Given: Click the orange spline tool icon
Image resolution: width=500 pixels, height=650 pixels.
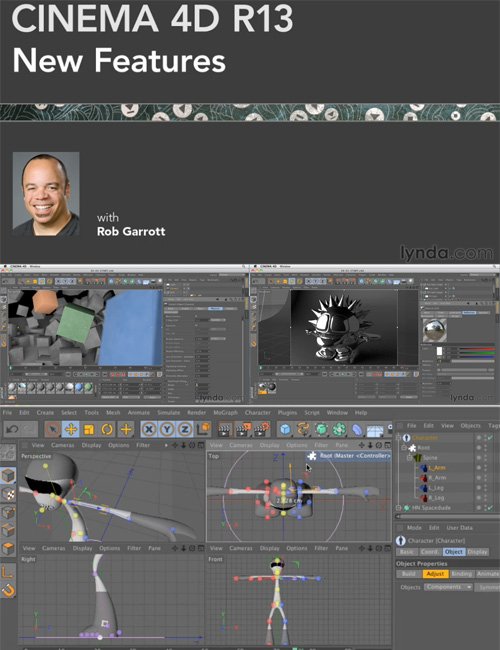Looking at the screenshot, I should click(x=303, y=429).
